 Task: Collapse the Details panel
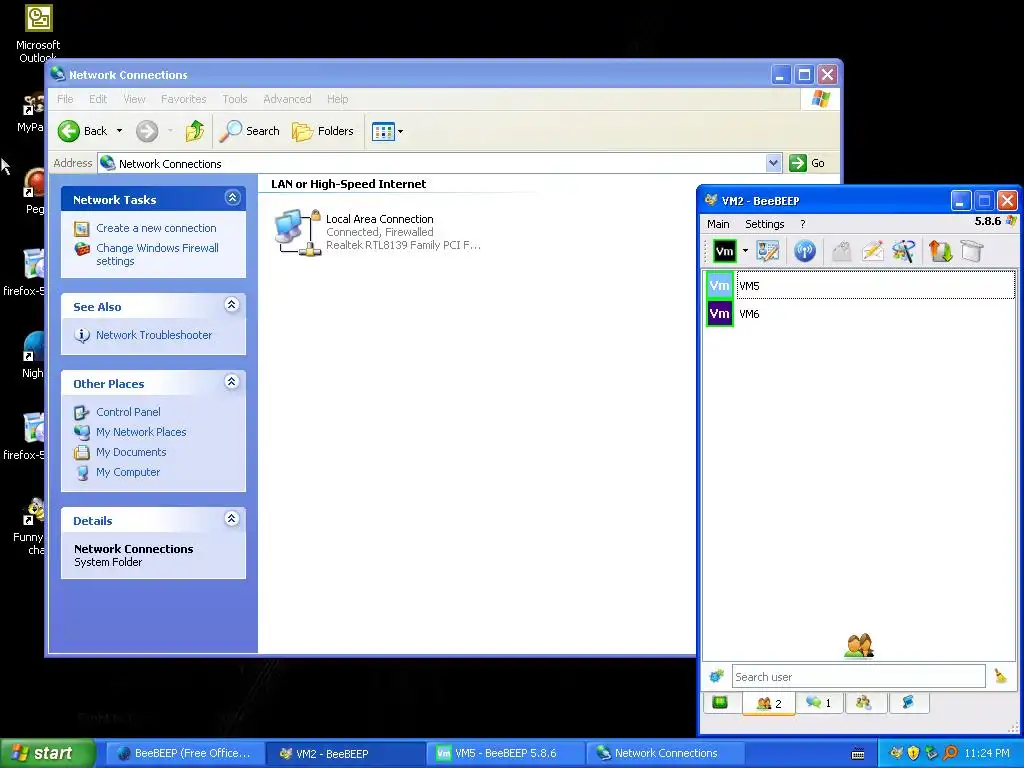pyautogui.click(x=232, y=519)
